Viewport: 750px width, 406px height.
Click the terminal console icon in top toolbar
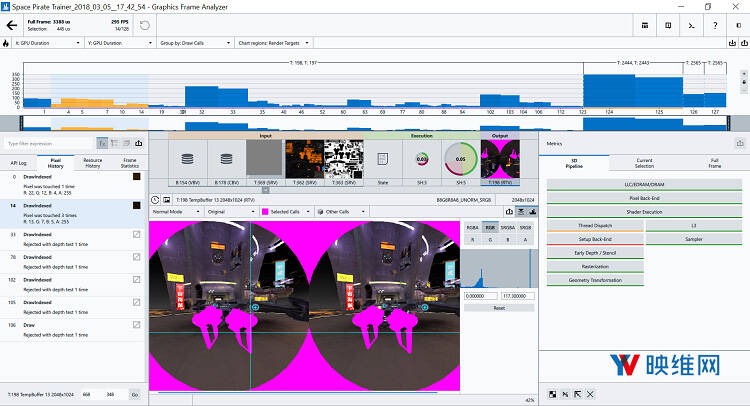pyautogui.click(x=693, y=27)
